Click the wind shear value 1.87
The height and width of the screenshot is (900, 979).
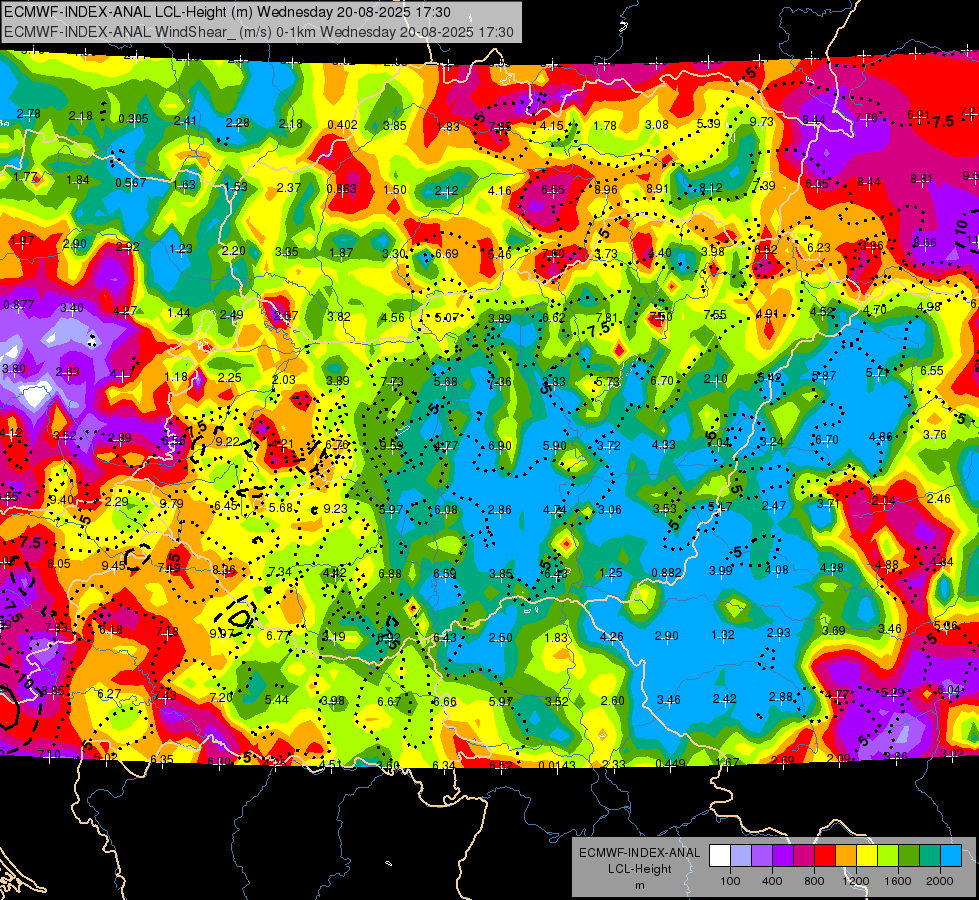point(341,253)
